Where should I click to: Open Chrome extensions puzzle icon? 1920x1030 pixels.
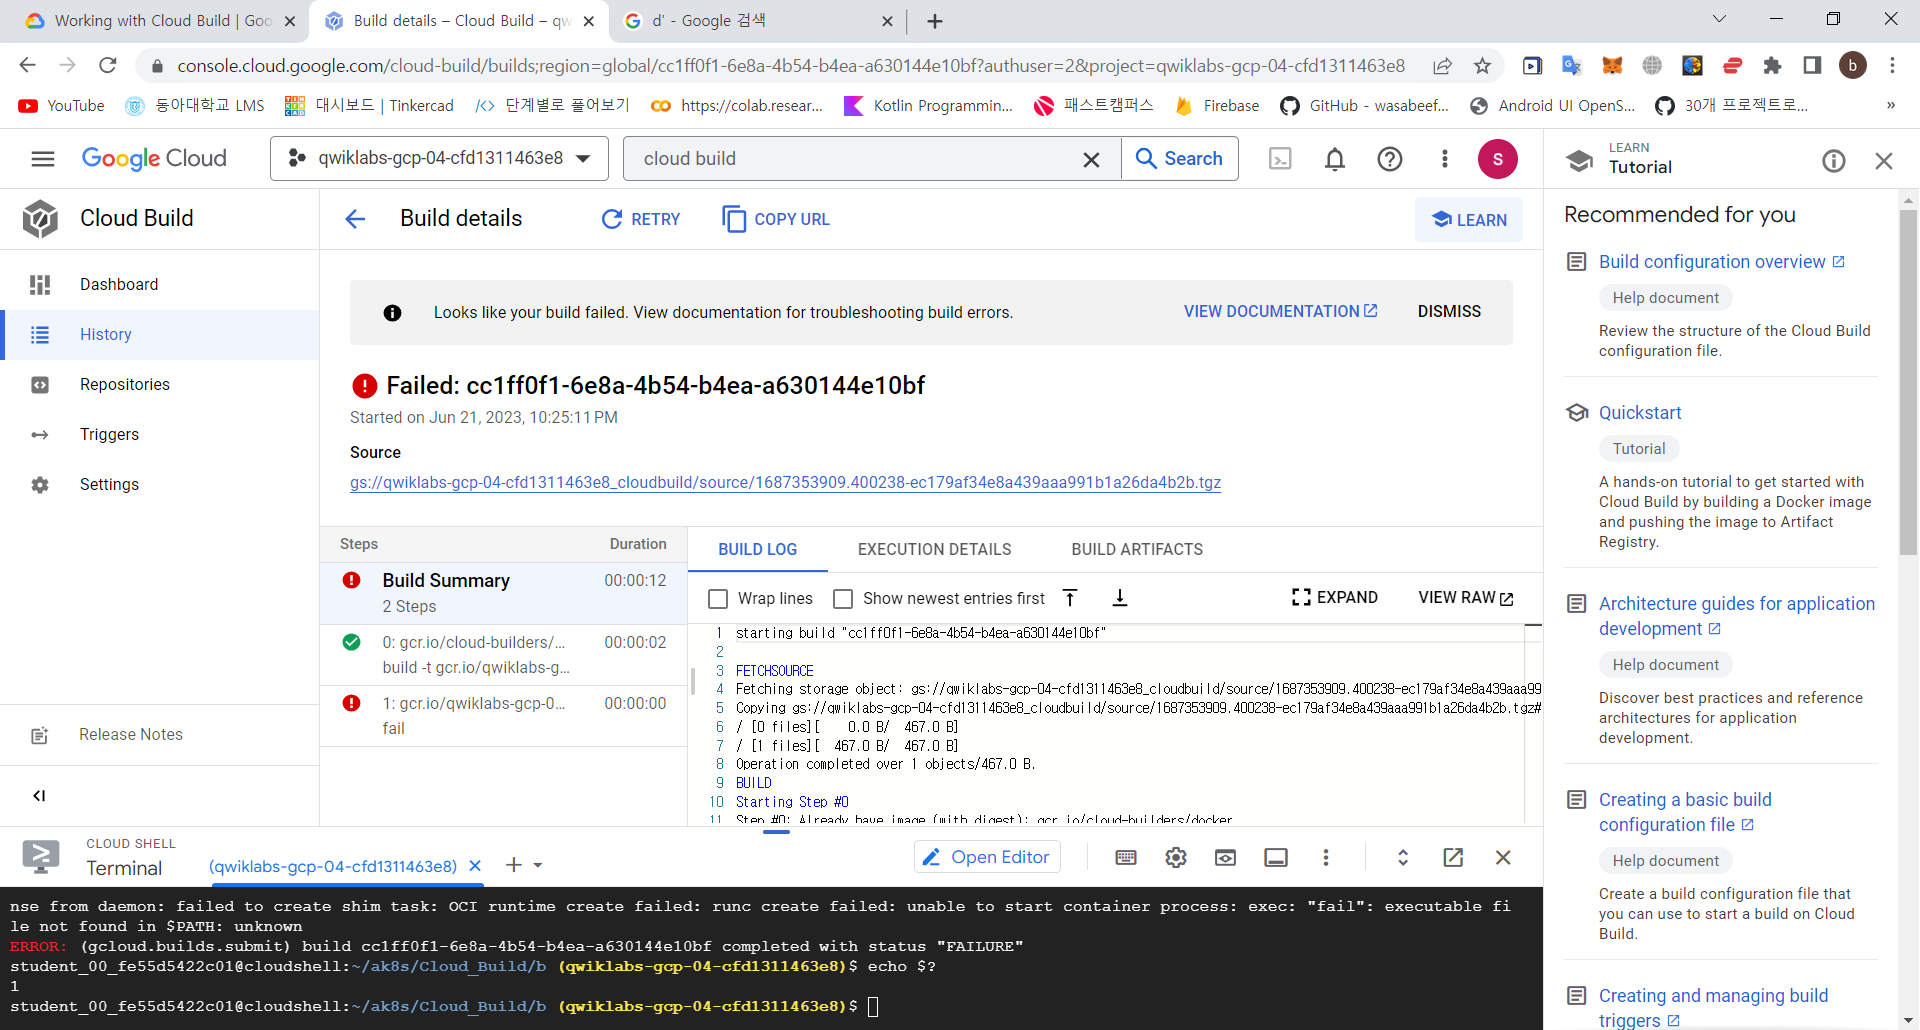coord(1772,66)
